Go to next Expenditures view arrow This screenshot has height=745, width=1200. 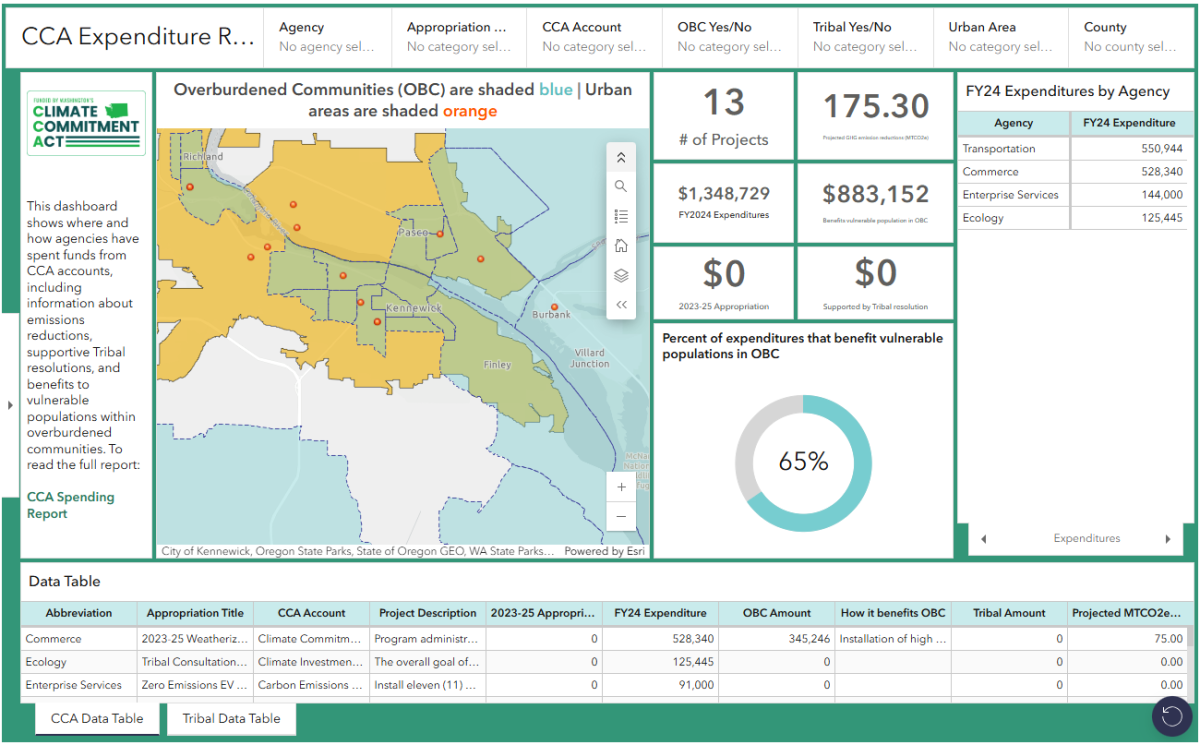coord(1167,539)
